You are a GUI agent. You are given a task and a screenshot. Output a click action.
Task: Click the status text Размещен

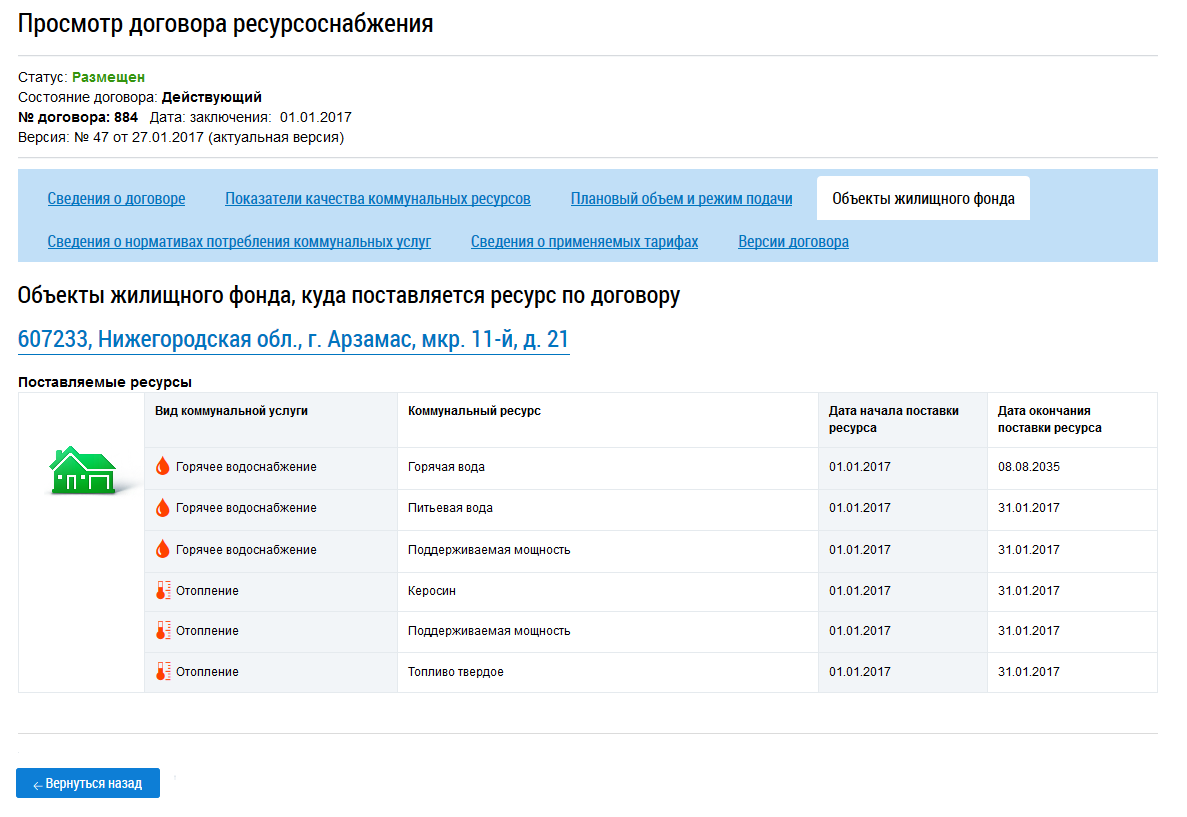[108, 77]
